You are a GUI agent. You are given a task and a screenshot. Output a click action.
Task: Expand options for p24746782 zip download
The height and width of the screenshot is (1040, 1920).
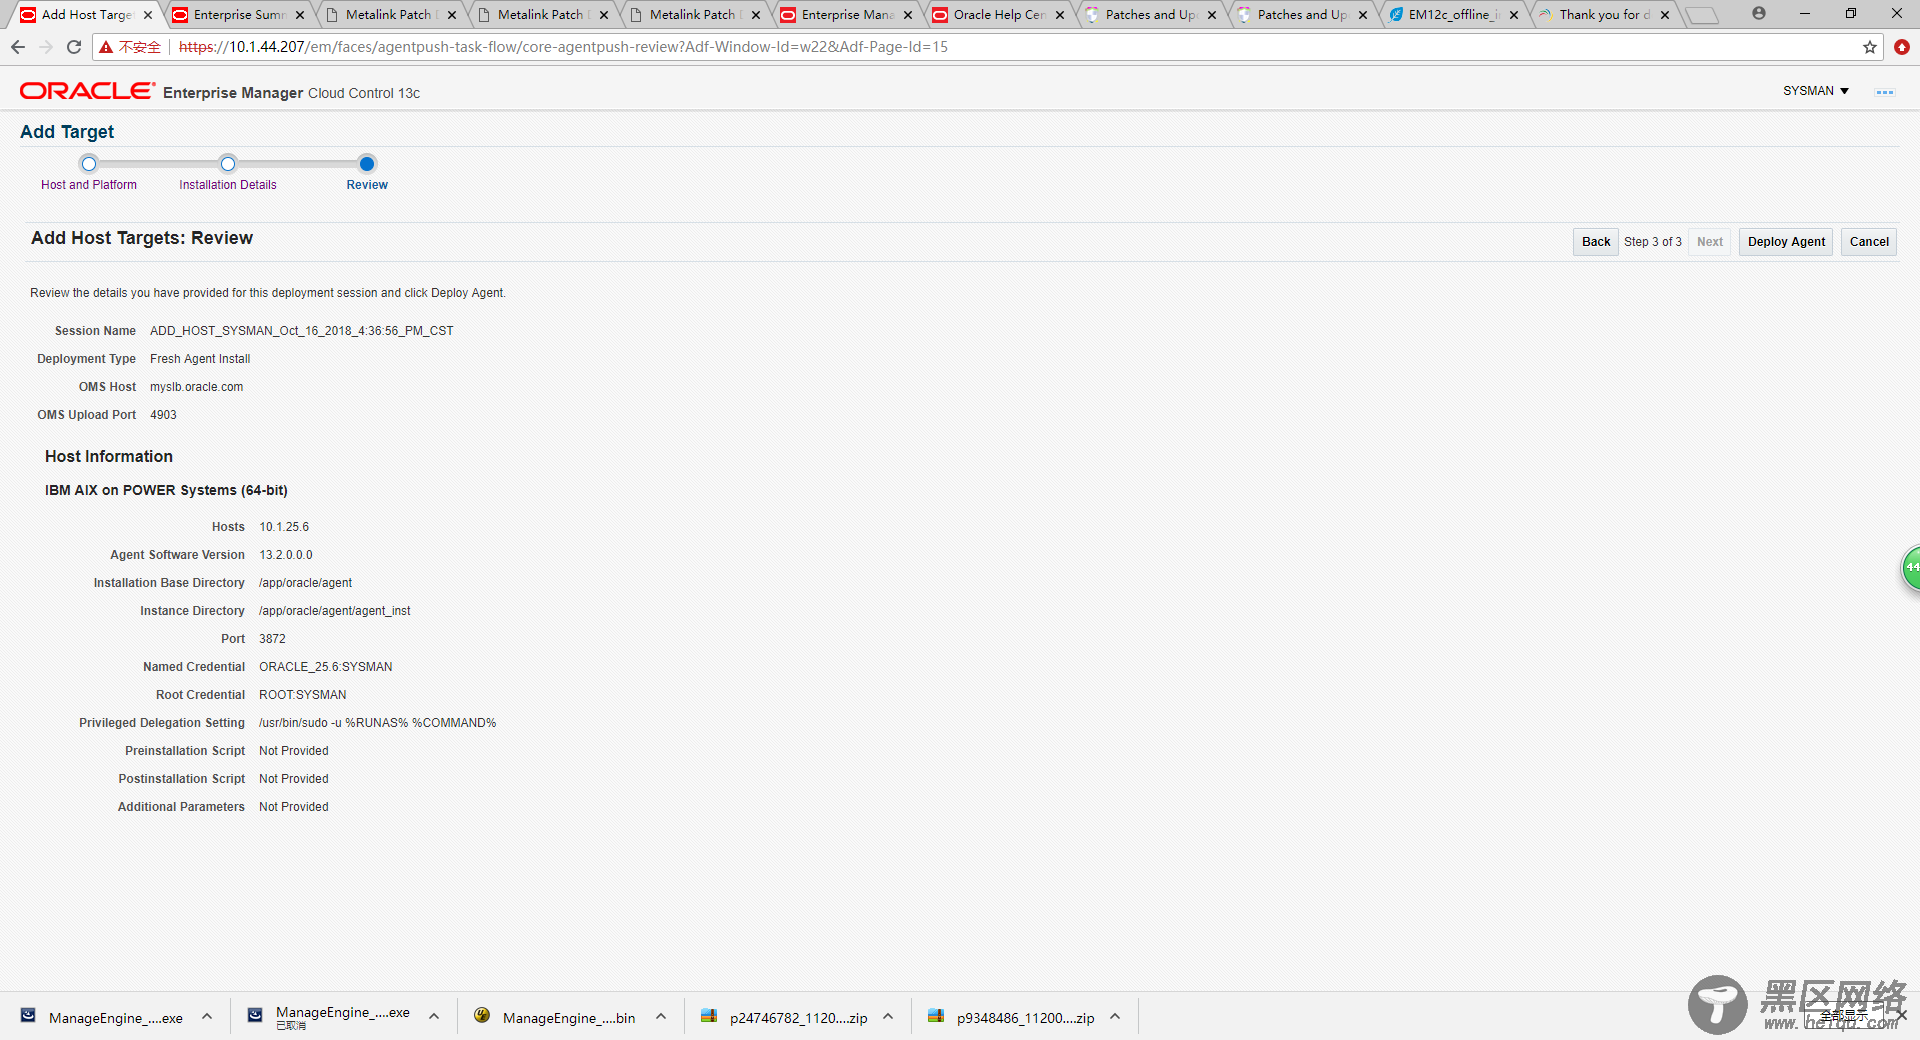click(x=888, y=1017)
